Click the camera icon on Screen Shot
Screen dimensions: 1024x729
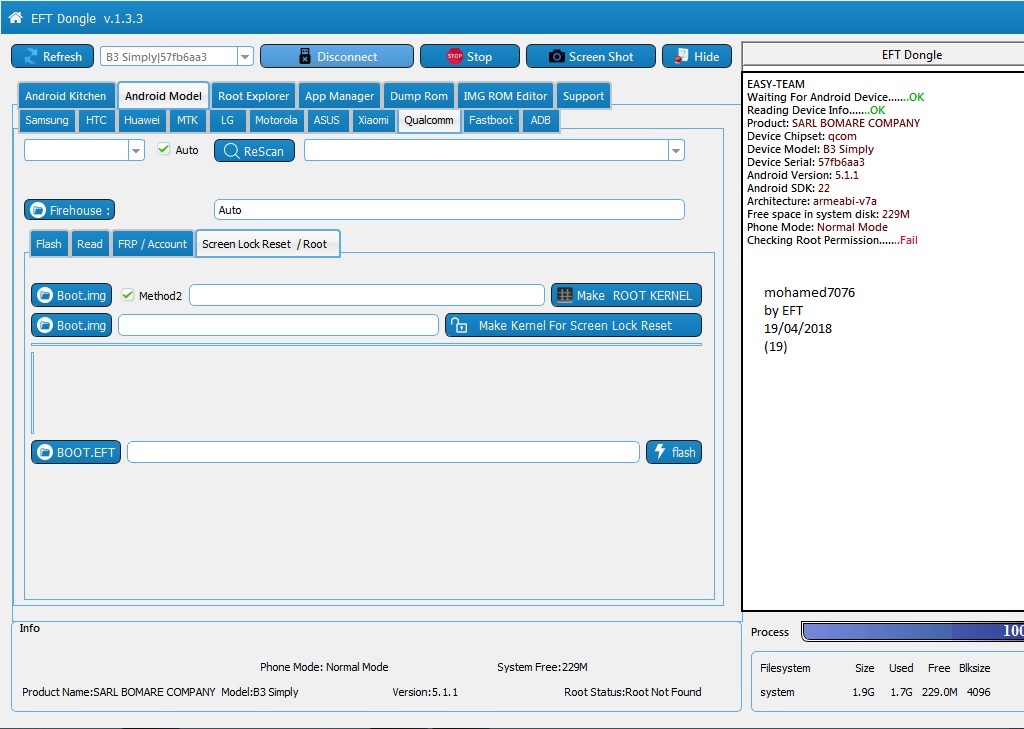556,56
